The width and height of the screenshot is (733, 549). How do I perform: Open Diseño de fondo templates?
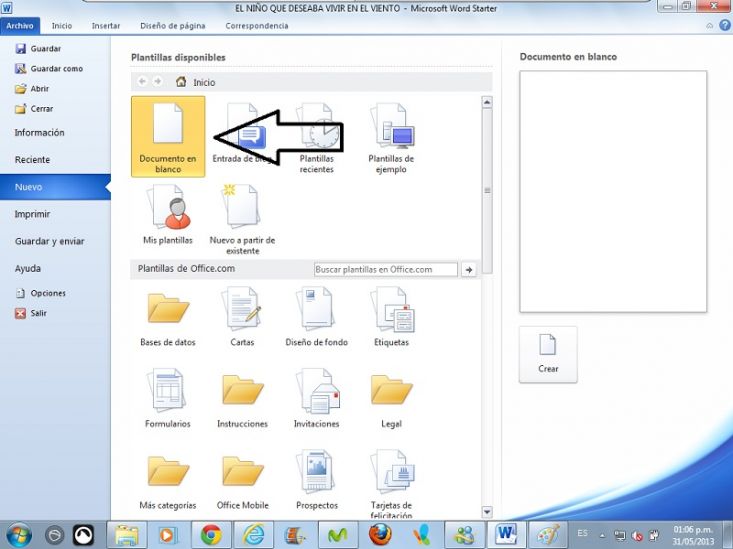[x=316, y=317]
